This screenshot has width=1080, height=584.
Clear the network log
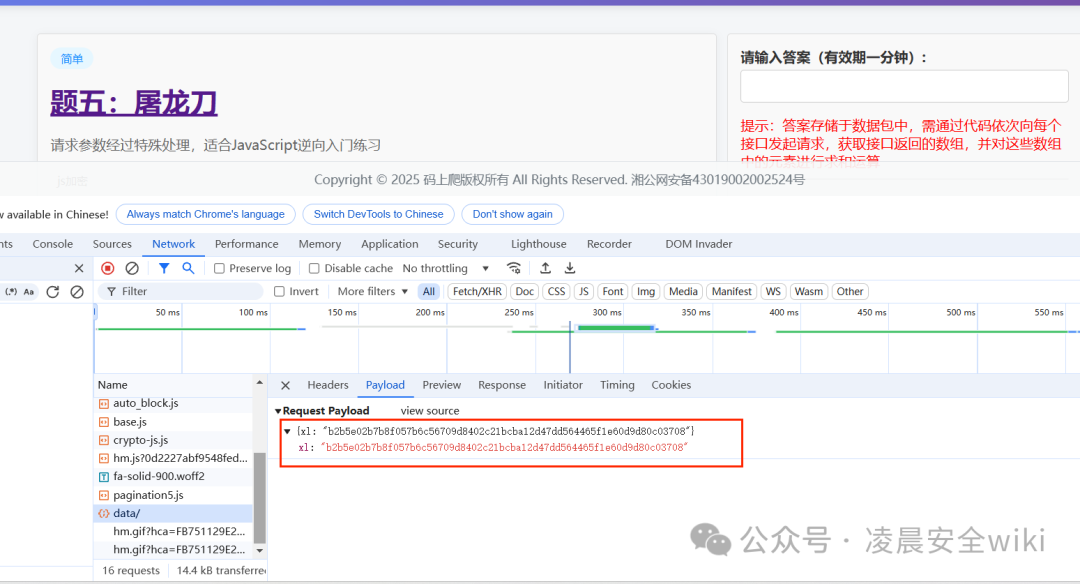[x=132, y=268]
